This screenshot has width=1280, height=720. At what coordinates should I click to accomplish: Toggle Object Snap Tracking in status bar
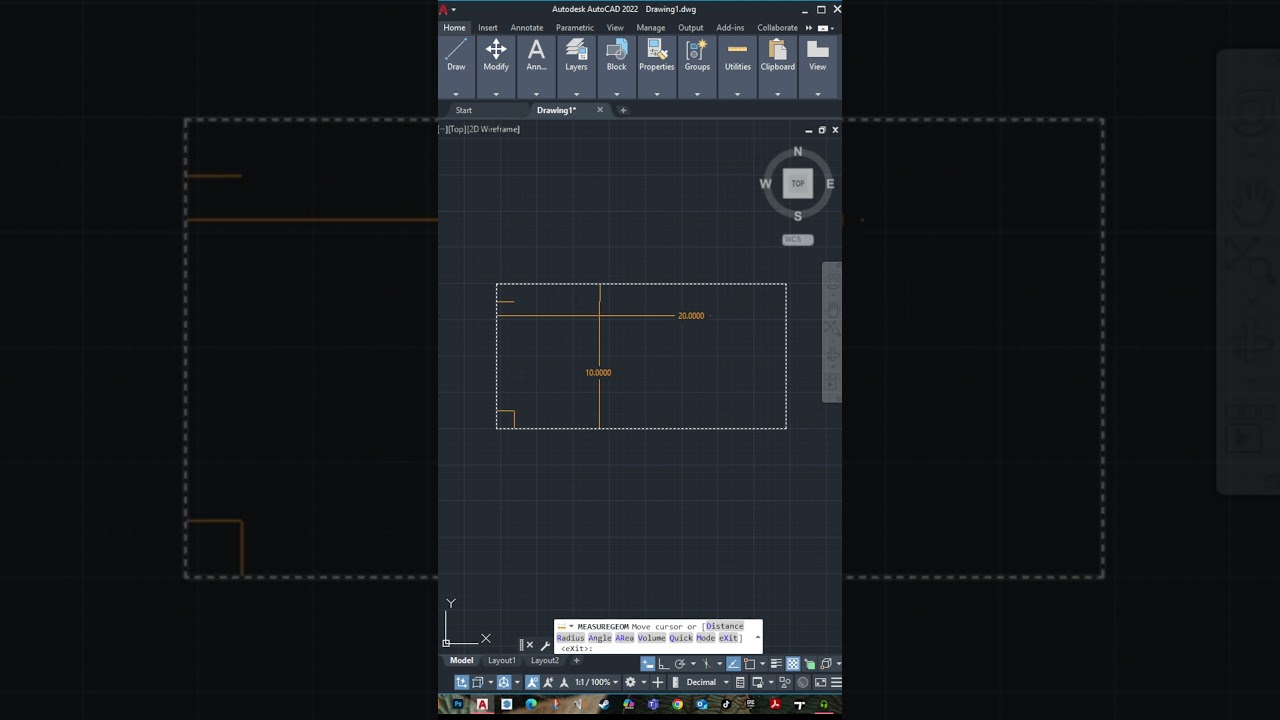(733, 664)
